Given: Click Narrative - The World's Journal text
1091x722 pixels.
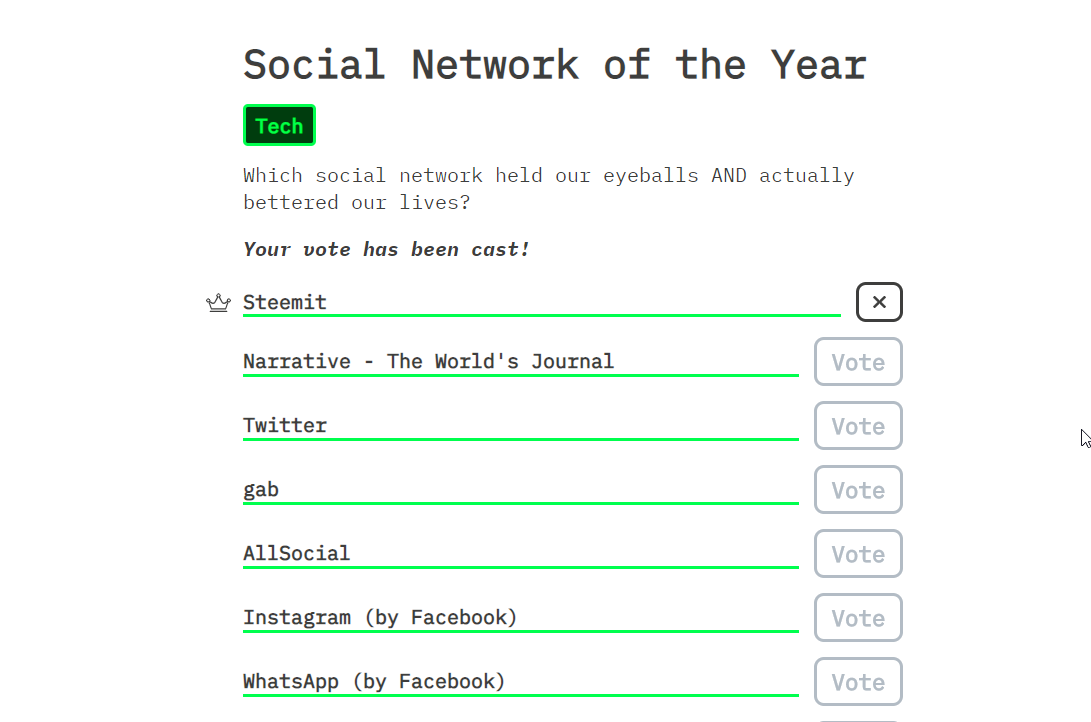Looking at the screenshot, I should [428, 361].
